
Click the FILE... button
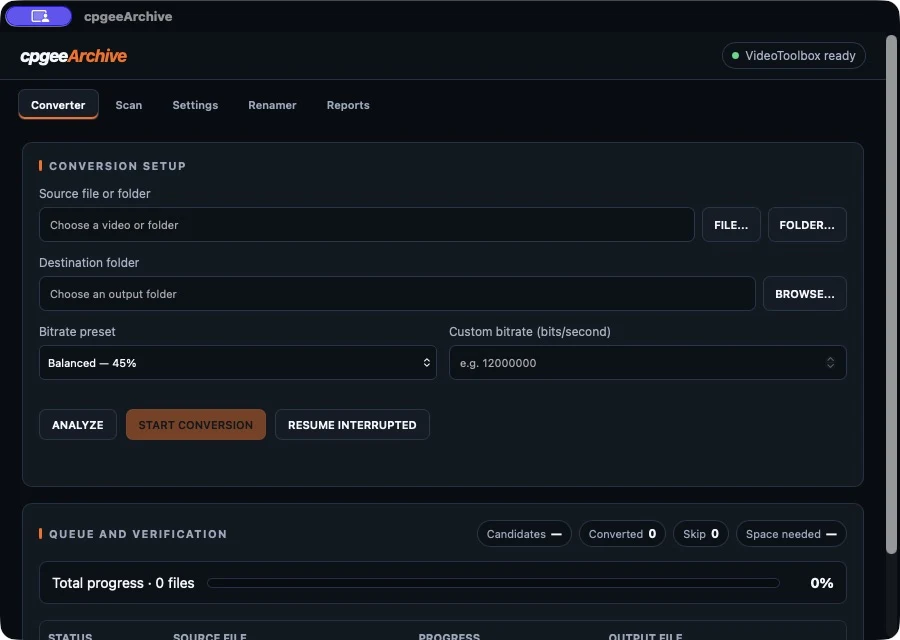pos(731,224)
